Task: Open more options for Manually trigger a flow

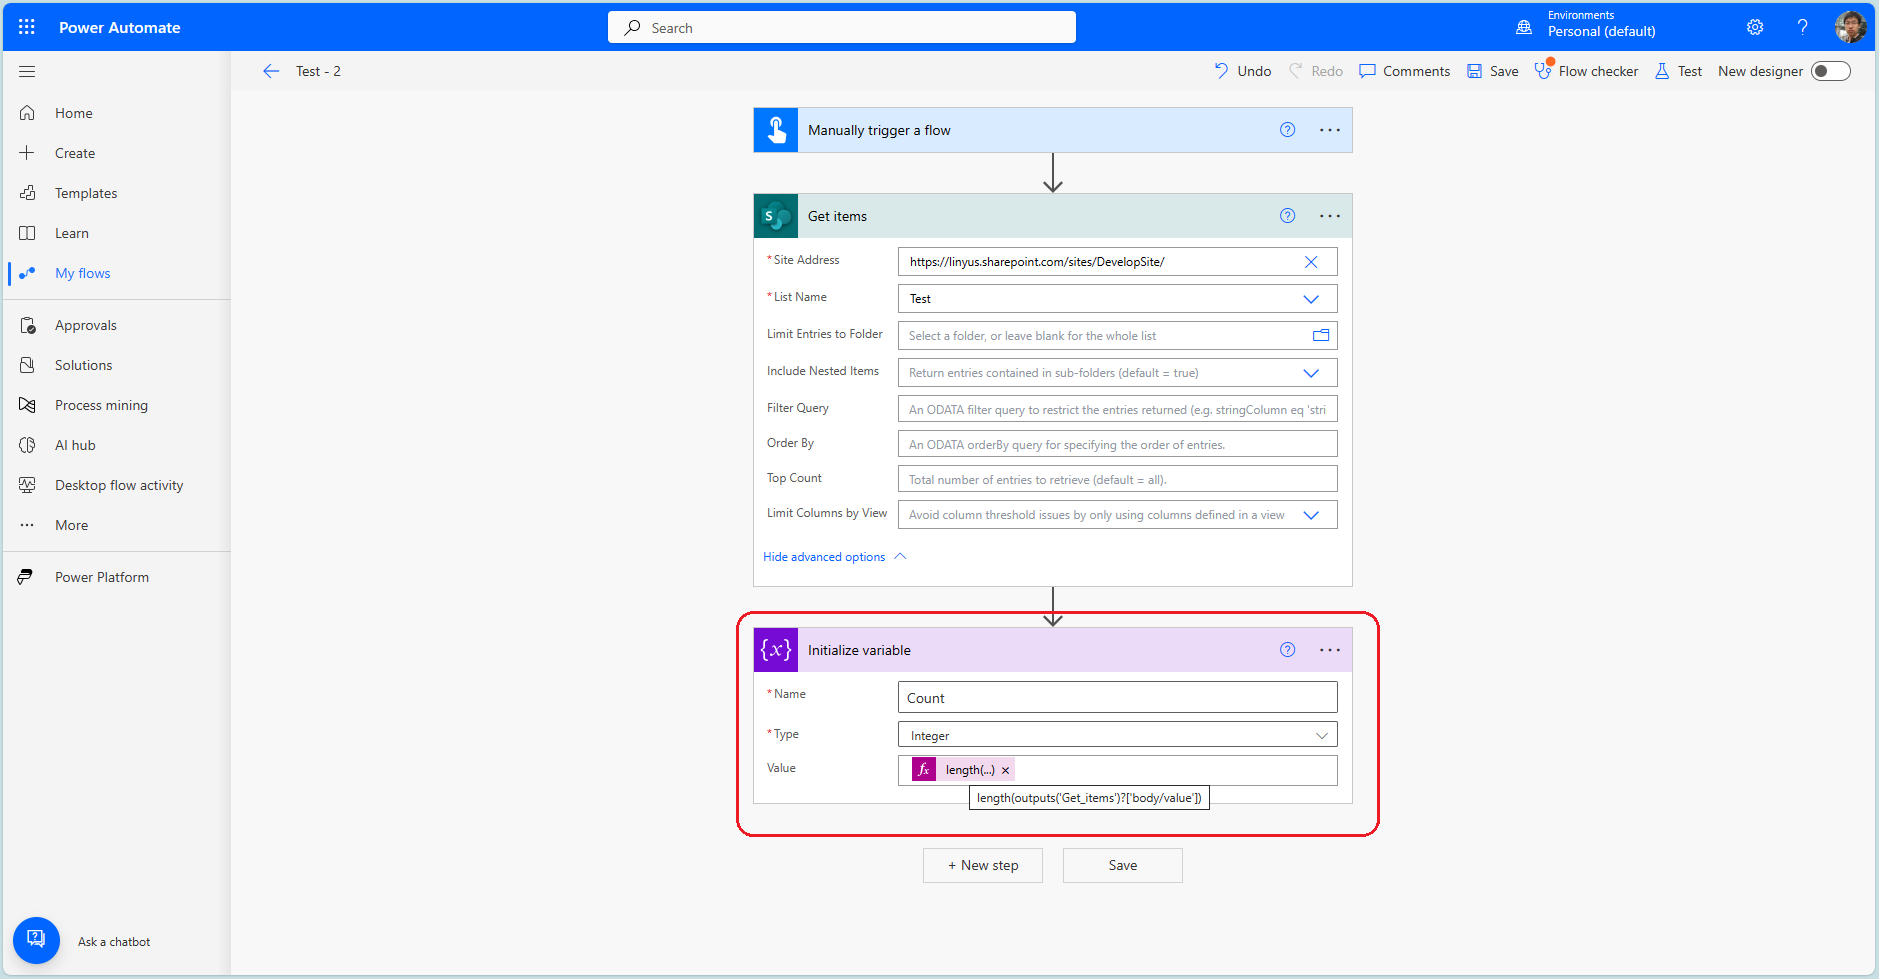Action: [1330, 130]
